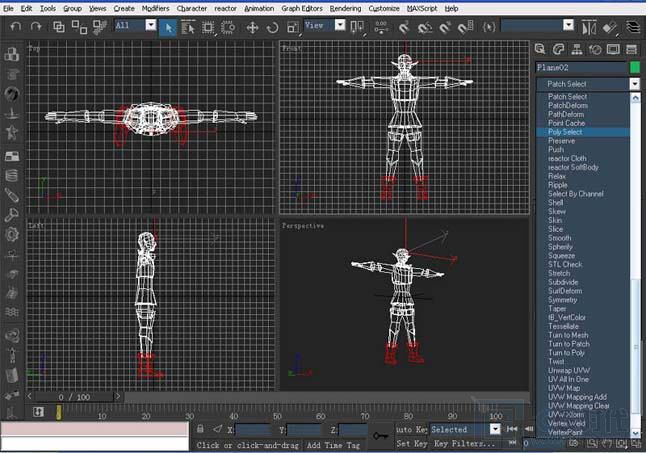Click the Go to Start playback button
The image size is (646, 453).
click(x=512, y=429)
